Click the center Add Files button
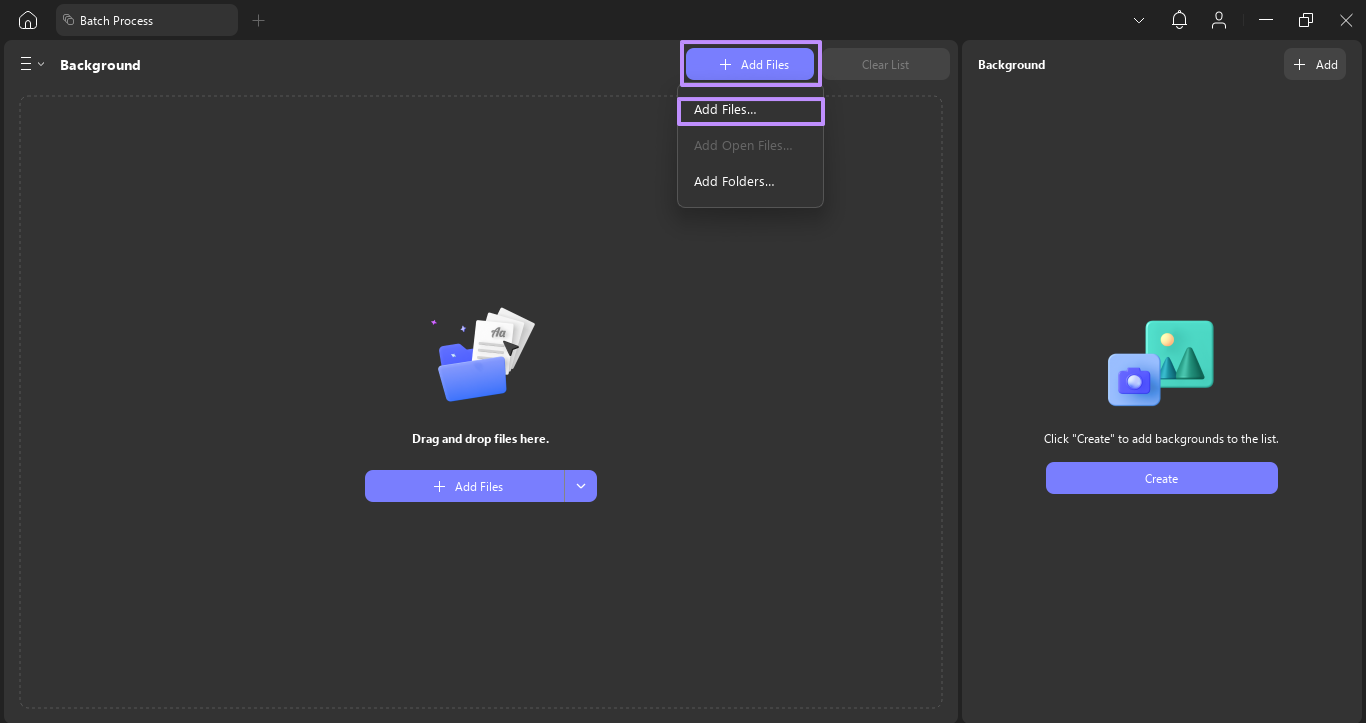Image resolution: width=1366 pixels, height=723 pixels. pos(467,486)
